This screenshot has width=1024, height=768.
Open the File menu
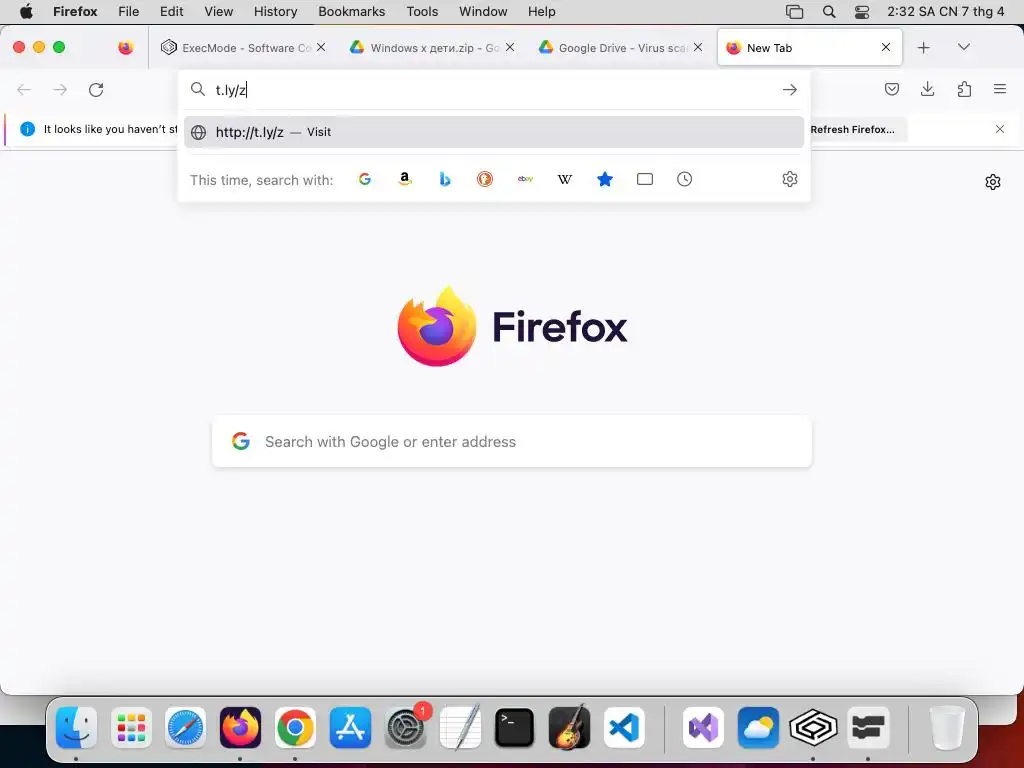point(129,12)
